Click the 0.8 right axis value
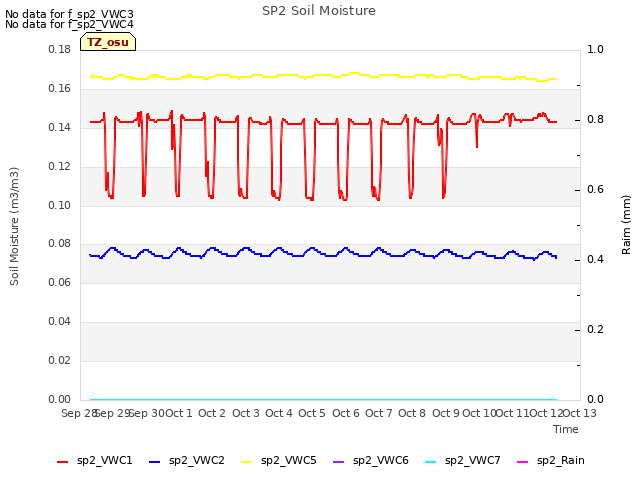 pos(595,120)
